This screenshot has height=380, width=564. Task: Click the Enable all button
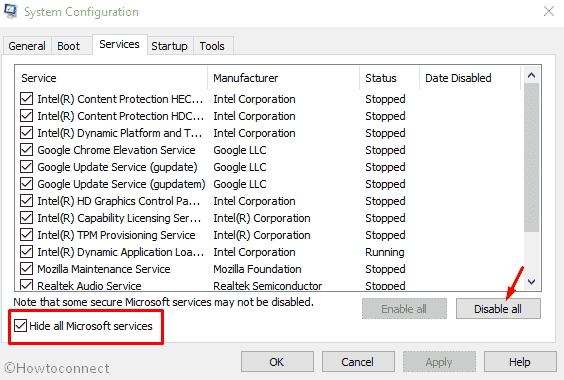pos(404,309)
